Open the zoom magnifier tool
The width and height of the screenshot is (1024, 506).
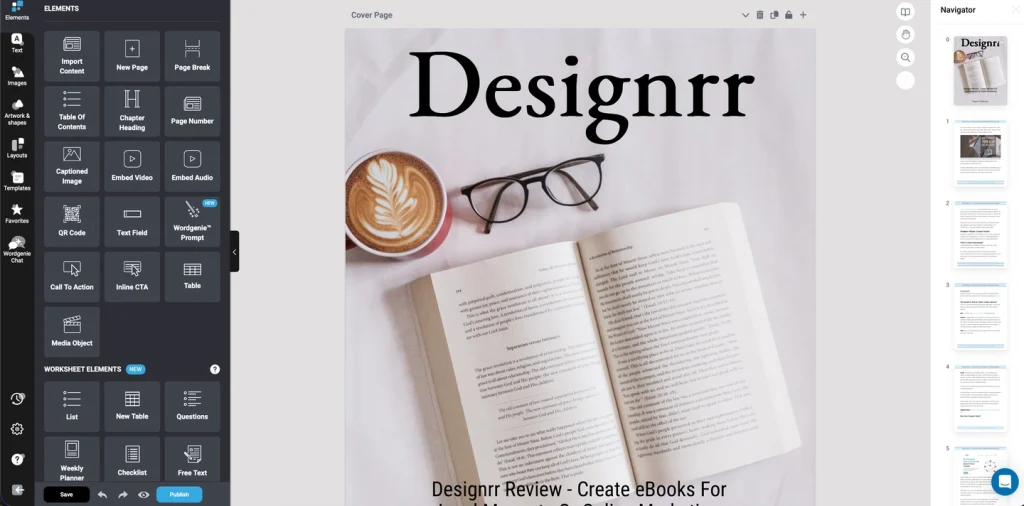[x=905, y=57]
